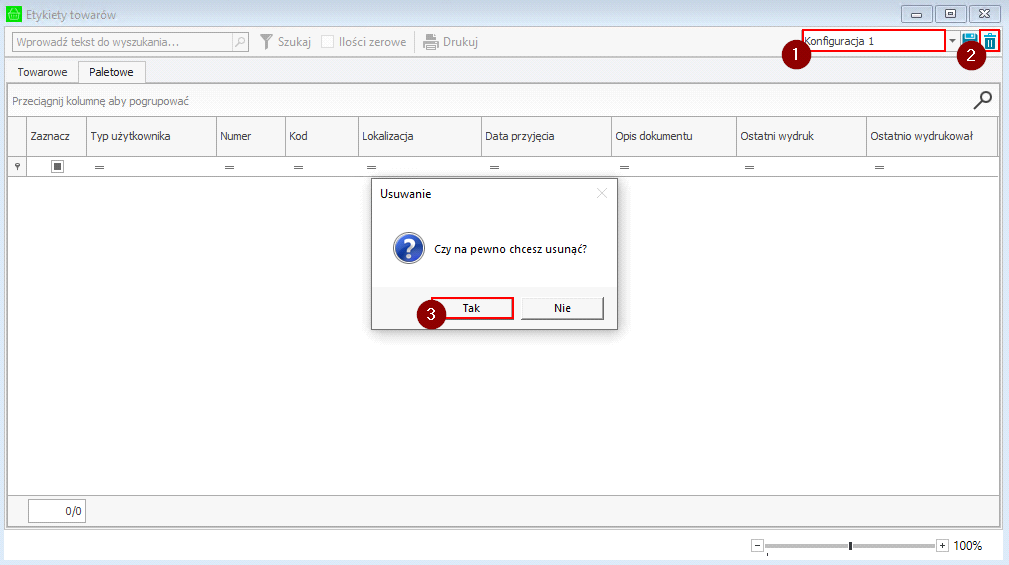Close the Usuwanie dialog with X

point(601,193)
